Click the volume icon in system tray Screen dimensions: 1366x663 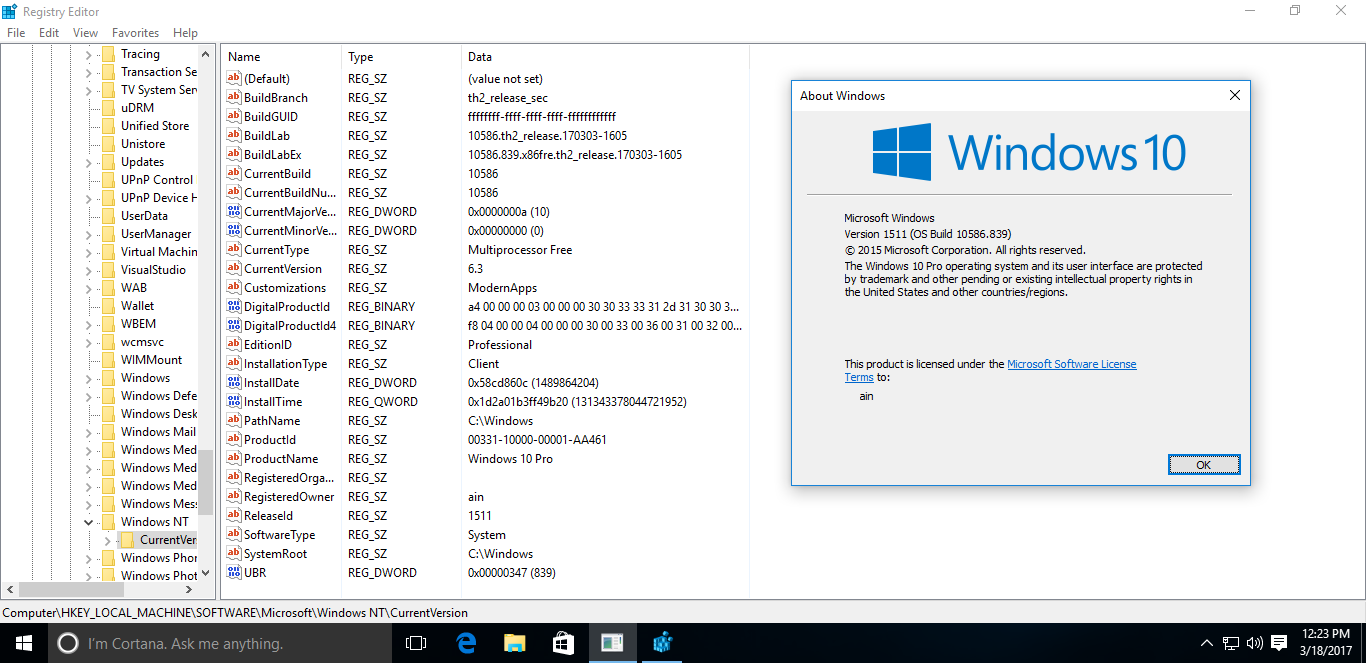click(x=1254, y=643)
